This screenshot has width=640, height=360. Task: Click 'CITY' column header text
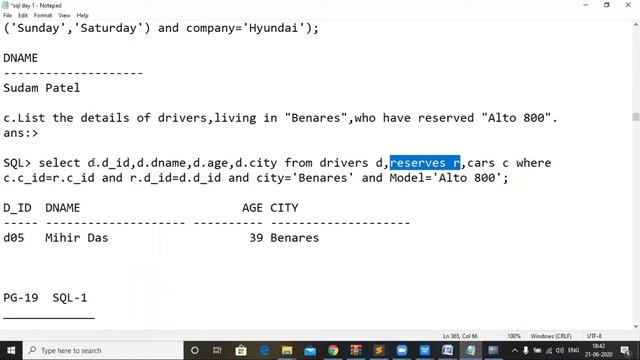point(284,208)
